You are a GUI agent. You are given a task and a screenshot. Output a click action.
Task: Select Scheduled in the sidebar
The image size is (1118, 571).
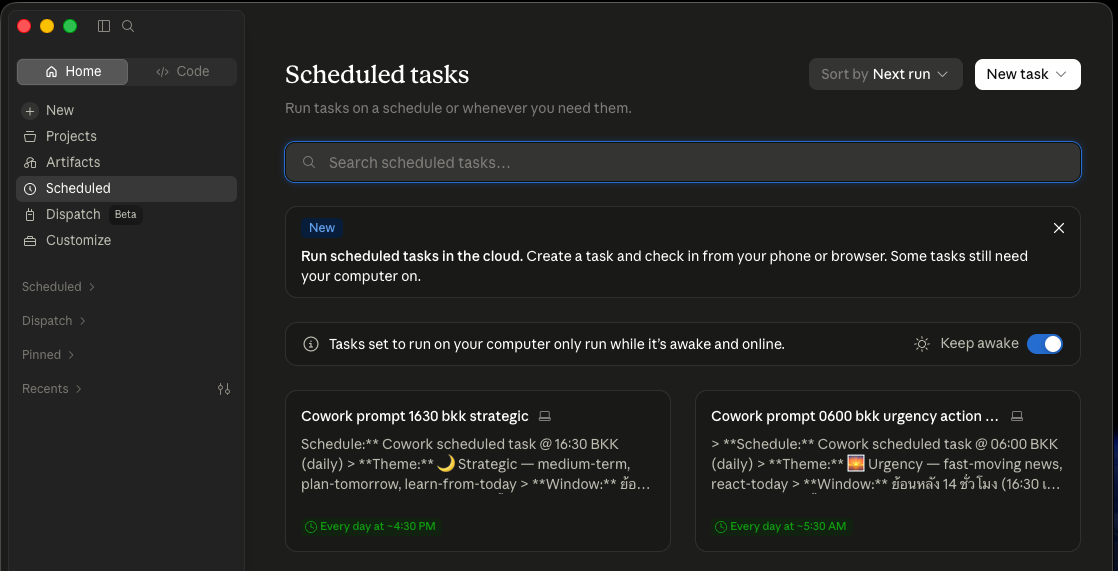[x=126, y=188]
